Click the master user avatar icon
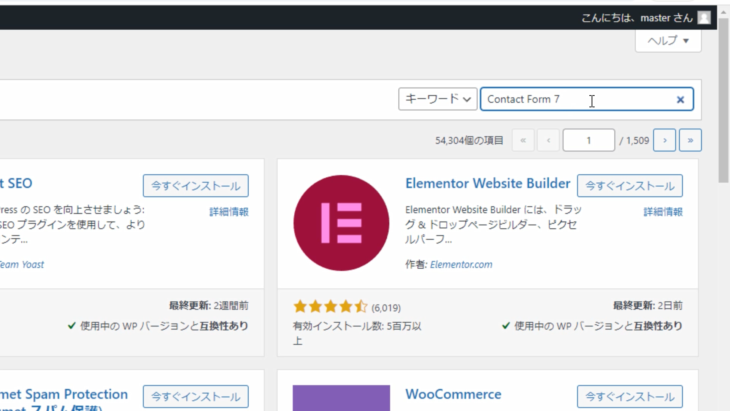730x411 pixels. [704, 18]
